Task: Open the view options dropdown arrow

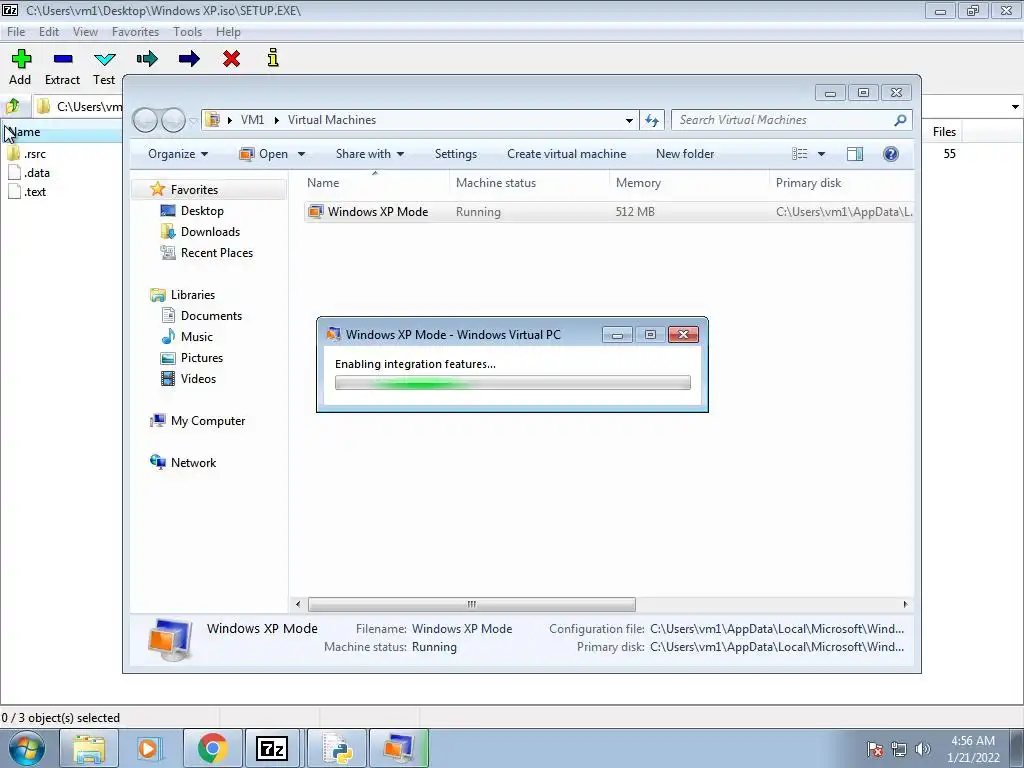Action: (822, 155)
